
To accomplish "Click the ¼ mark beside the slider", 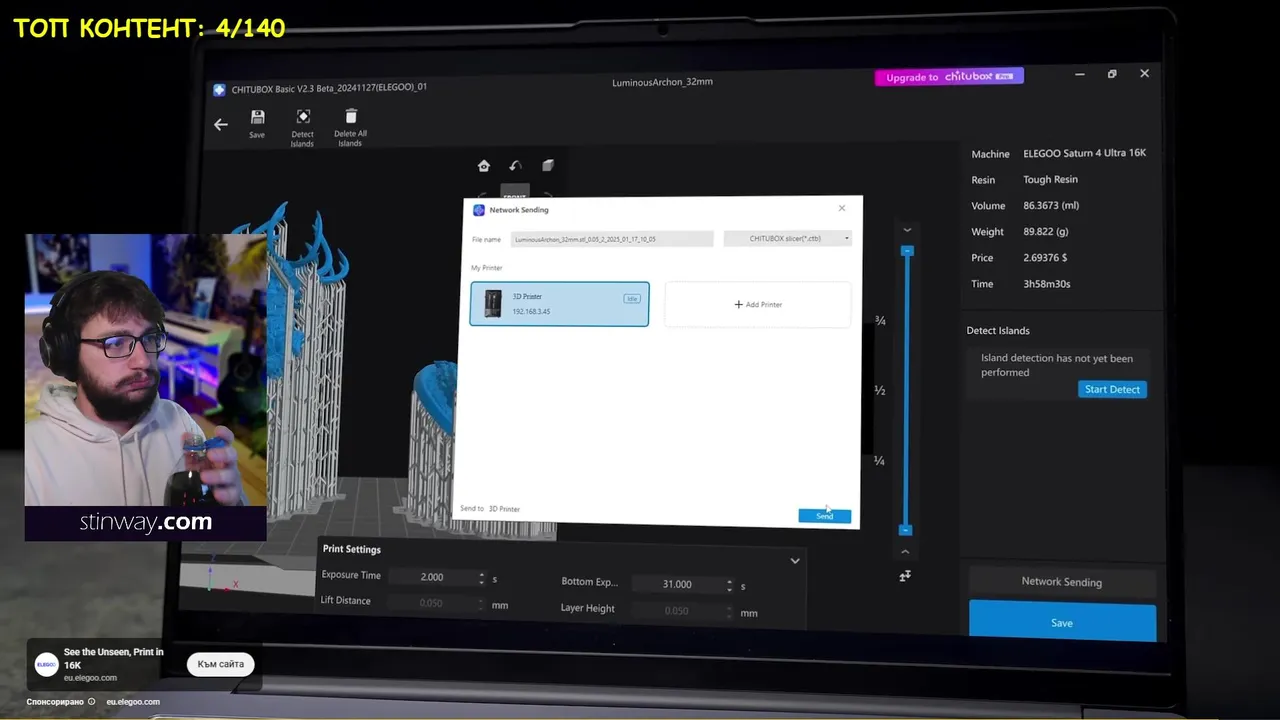I will coord(880,461).
